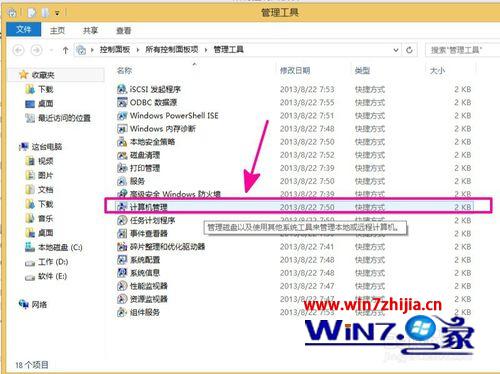
Task: Select the 任务计划程序 clock icon
Action: 122,220
